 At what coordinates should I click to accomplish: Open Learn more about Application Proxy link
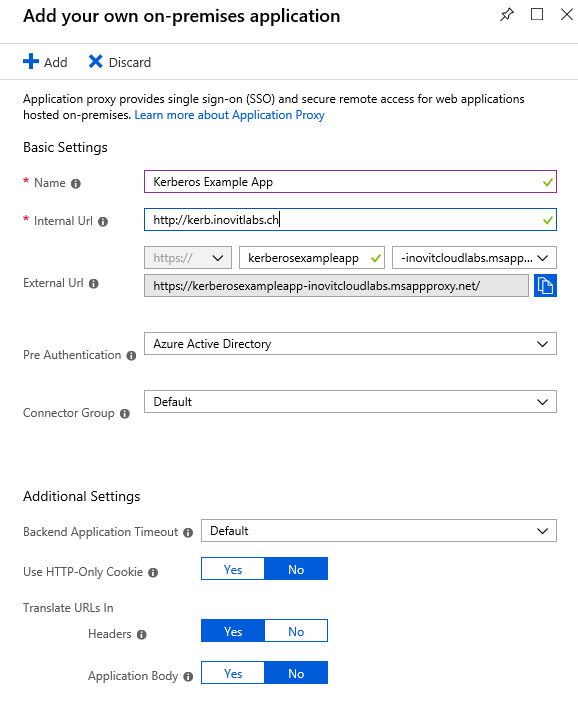[x=229, y=115]
